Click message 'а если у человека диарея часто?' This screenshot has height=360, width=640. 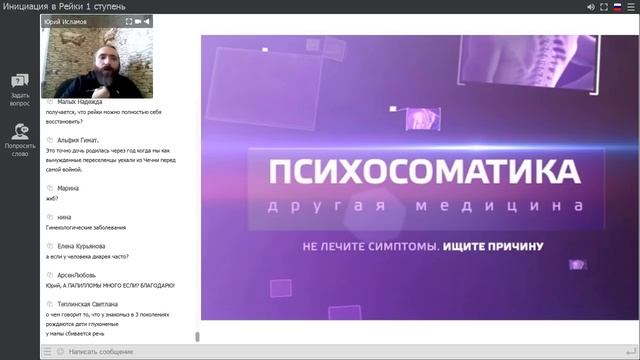pyautogui.click(x=87, y=257)
